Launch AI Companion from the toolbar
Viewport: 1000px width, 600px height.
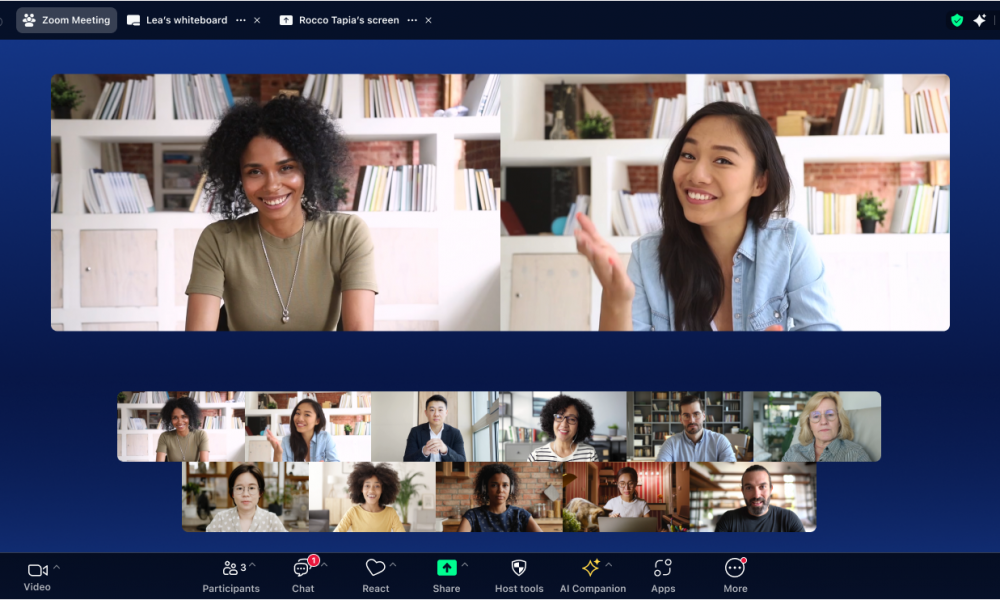coord(591,568)
